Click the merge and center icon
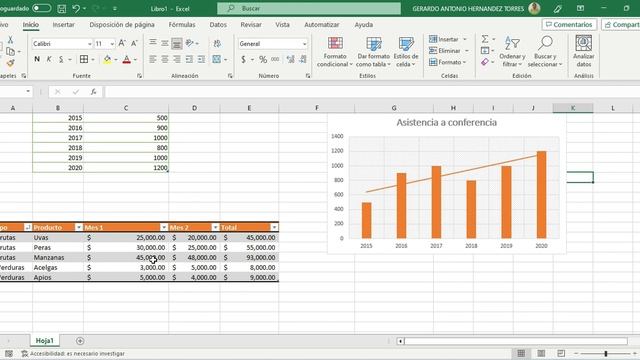This screenshot has width=640, height=360. point(216,60)
